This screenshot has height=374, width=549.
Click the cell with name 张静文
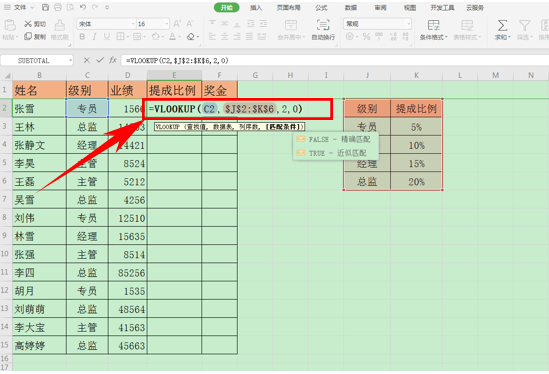click(x=40, y=145)
